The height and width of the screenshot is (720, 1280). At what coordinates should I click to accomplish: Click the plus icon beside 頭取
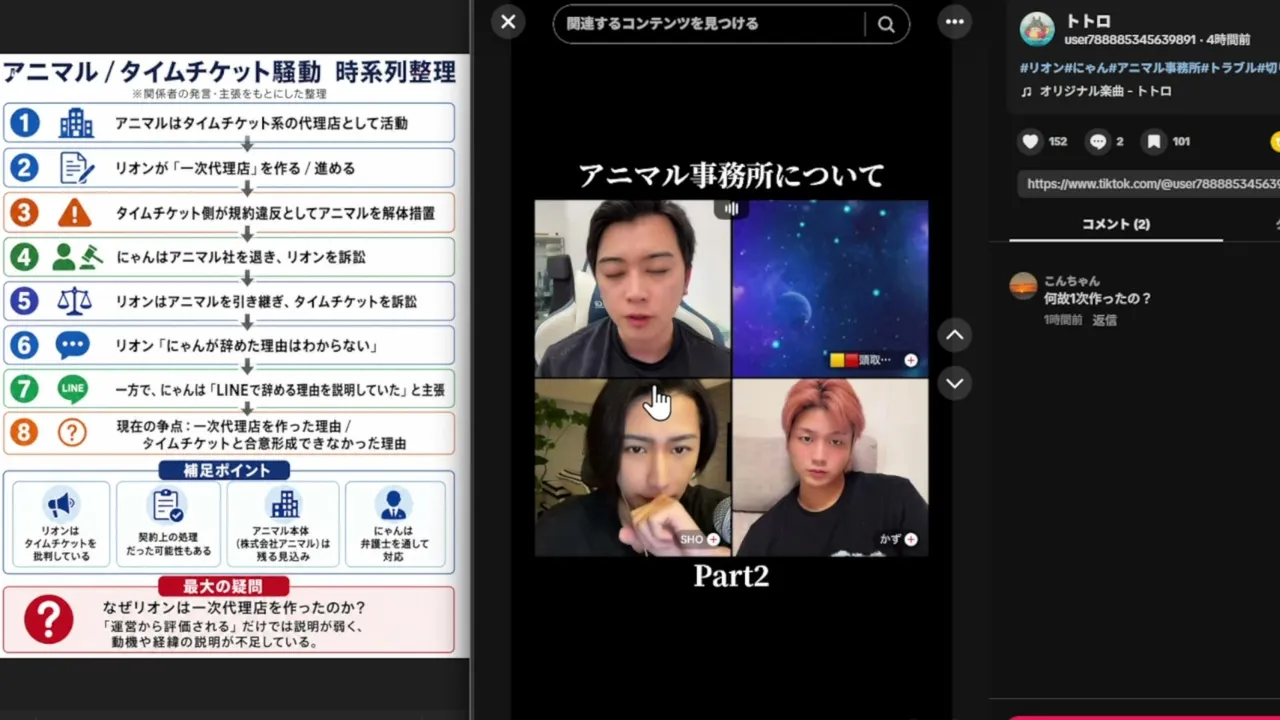point(911,360)
